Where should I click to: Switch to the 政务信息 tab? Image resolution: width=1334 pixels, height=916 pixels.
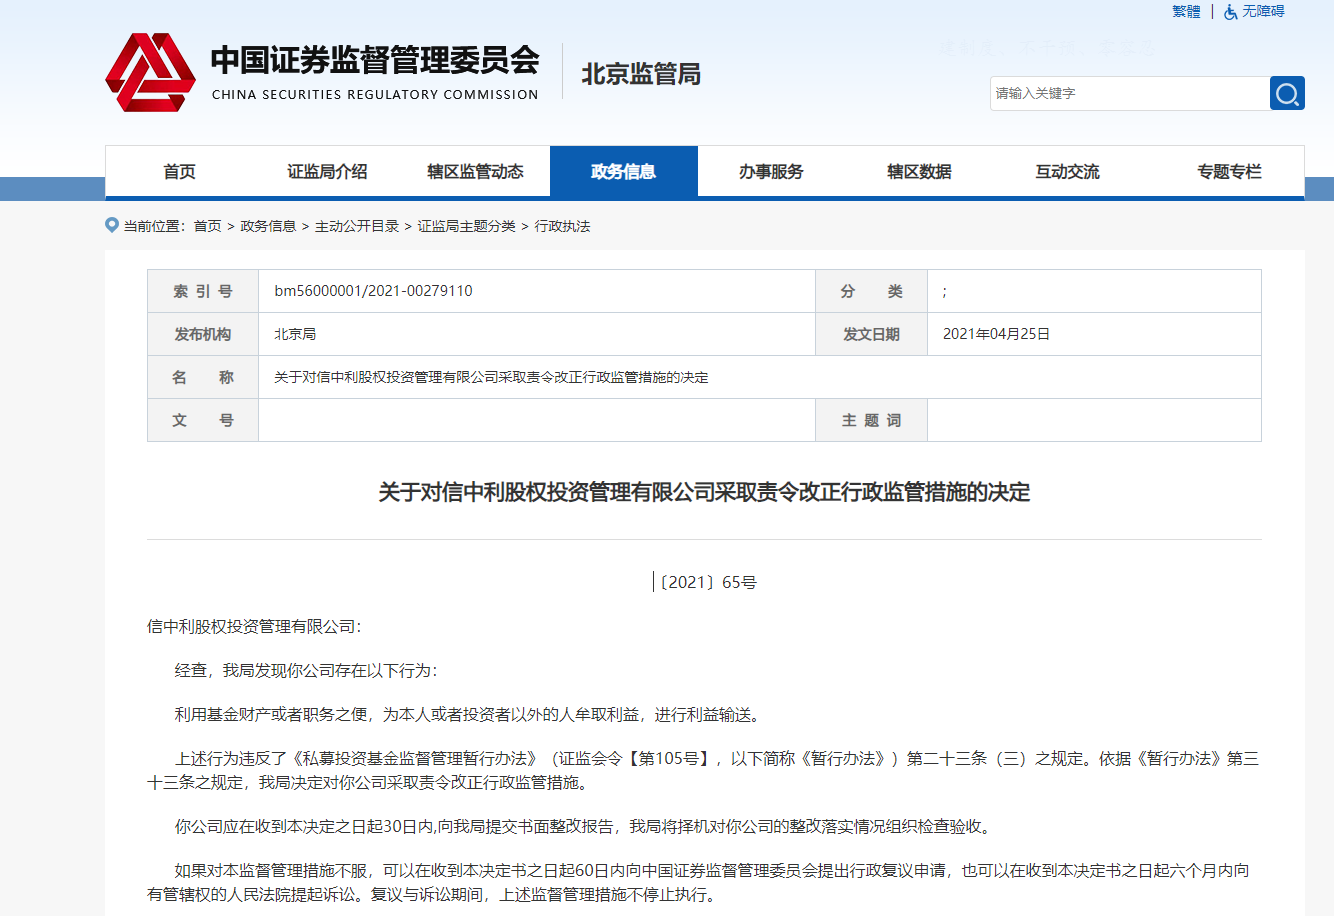tap(623, 171)
